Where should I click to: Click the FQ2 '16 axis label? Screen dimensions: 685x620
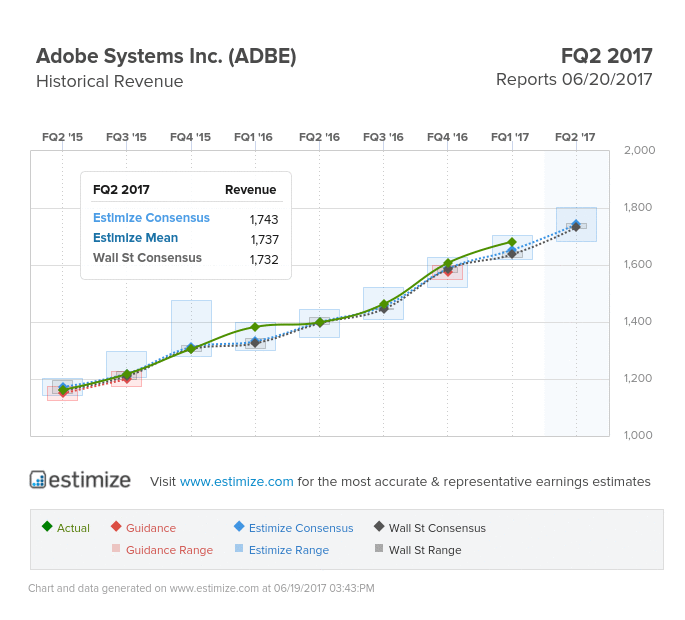(319, 137)
